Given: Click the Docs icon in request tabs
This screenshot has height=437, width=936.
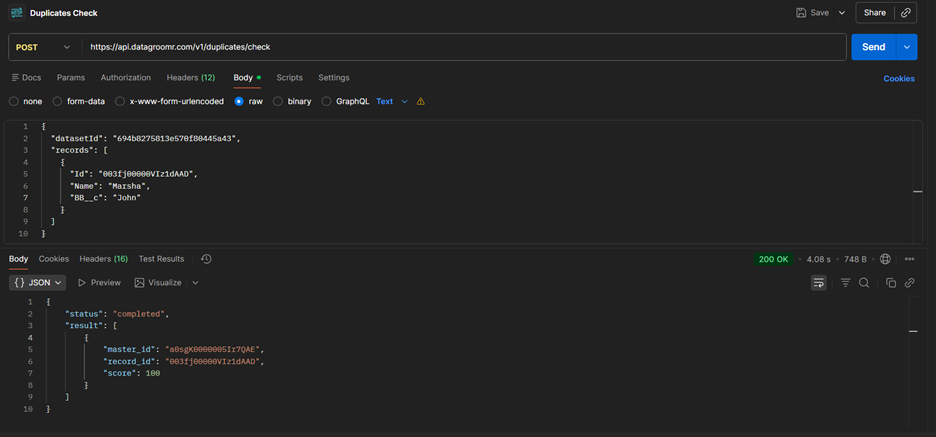Looking at the screenshot, I should (16, 78).
